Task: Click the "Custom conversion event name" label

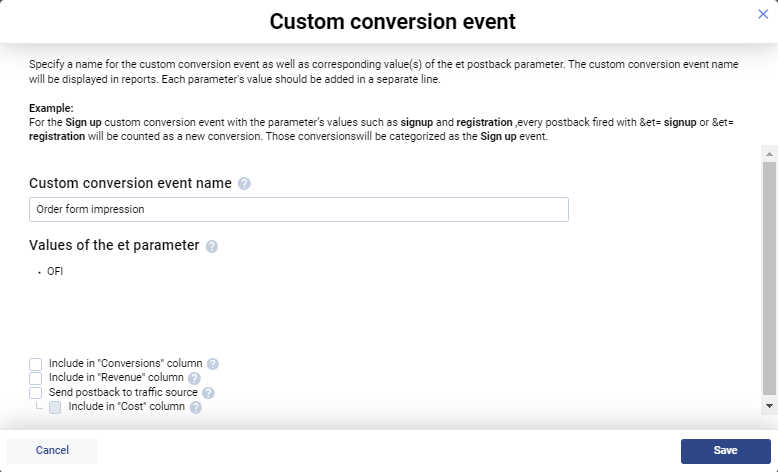Action: [130, 183]
